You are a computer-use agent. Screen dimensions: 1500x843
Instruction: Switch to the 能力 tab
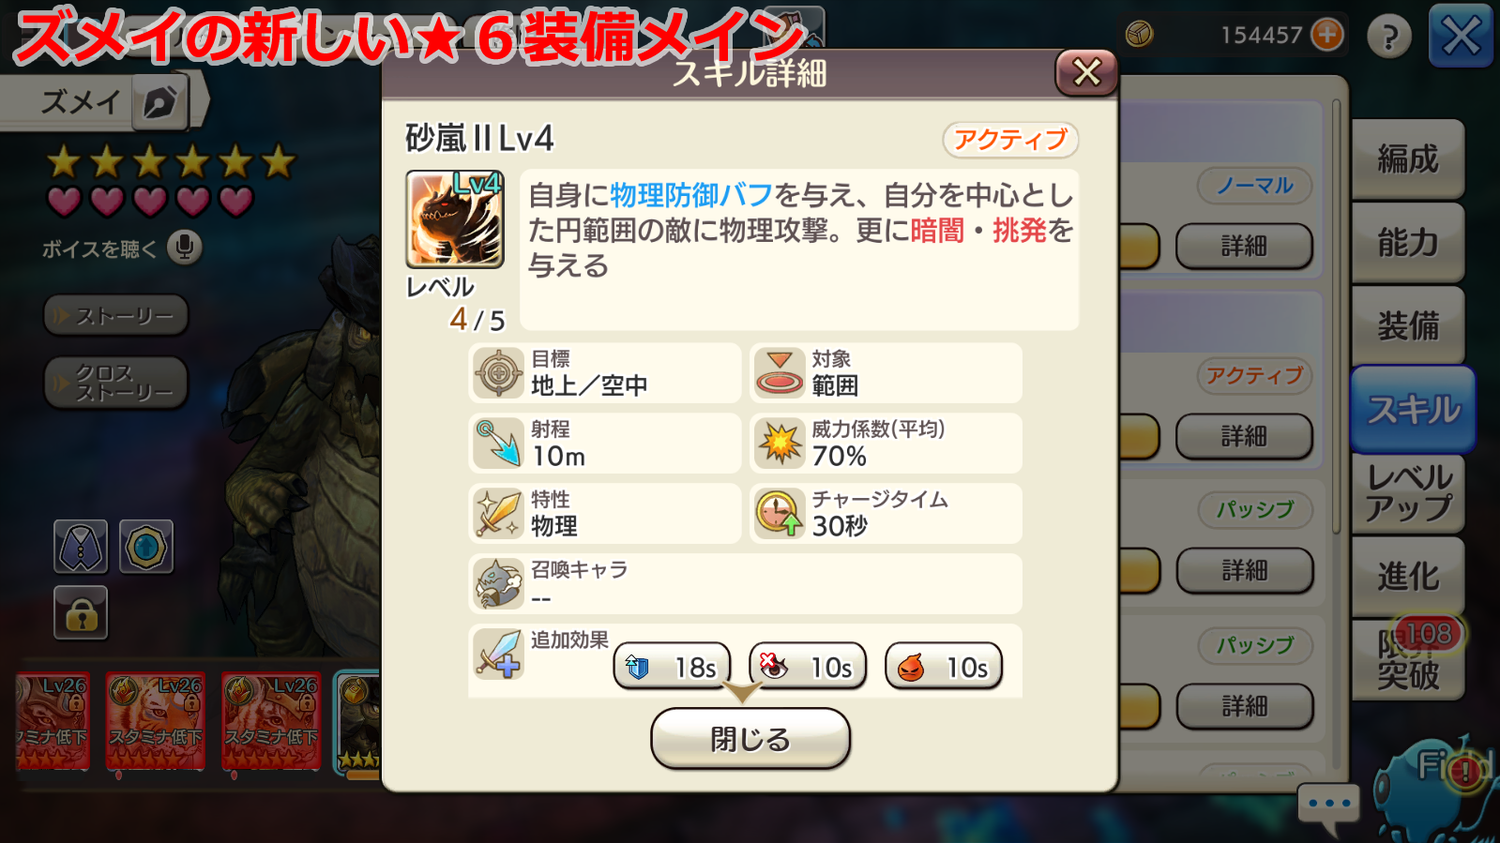click(x=1408, y=242)
